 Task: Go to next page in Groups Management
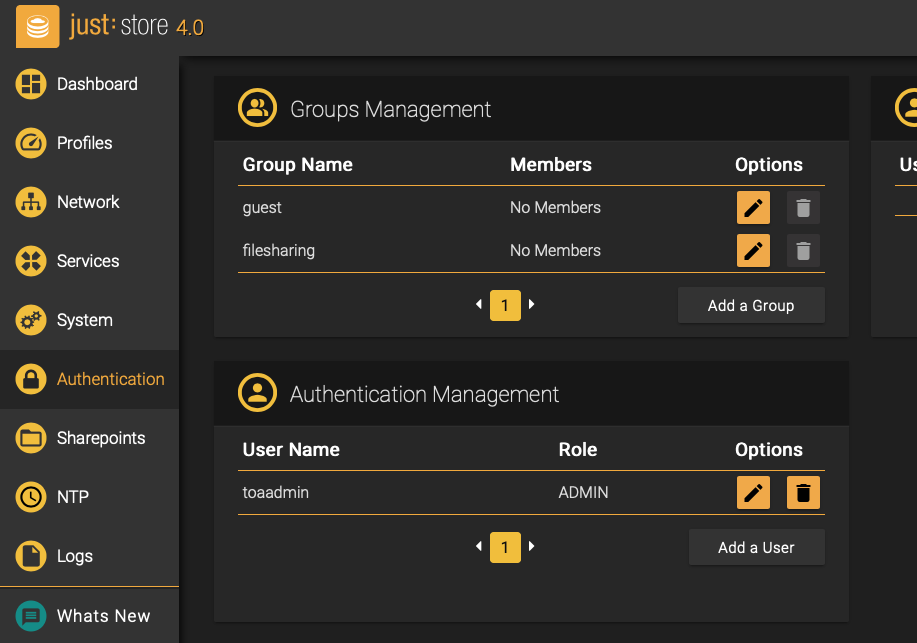532,304
